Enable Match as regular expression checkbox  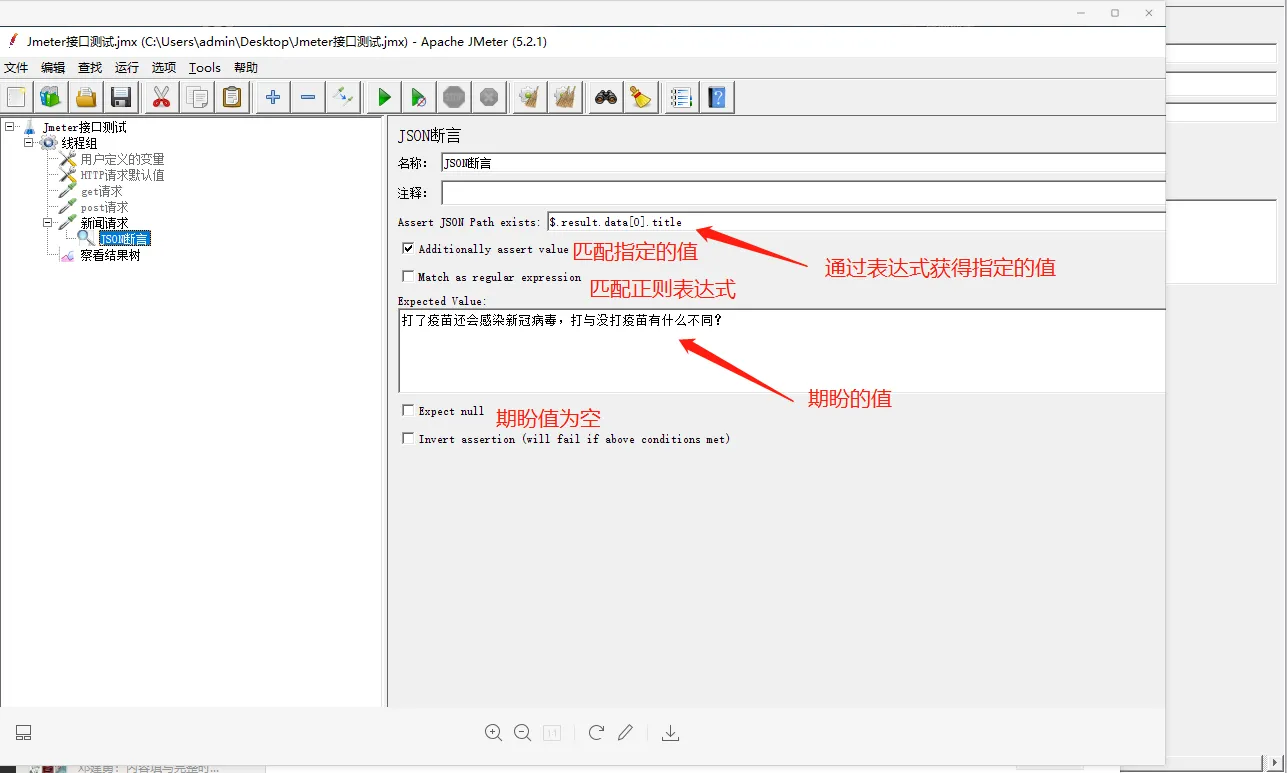click(408, 276)
